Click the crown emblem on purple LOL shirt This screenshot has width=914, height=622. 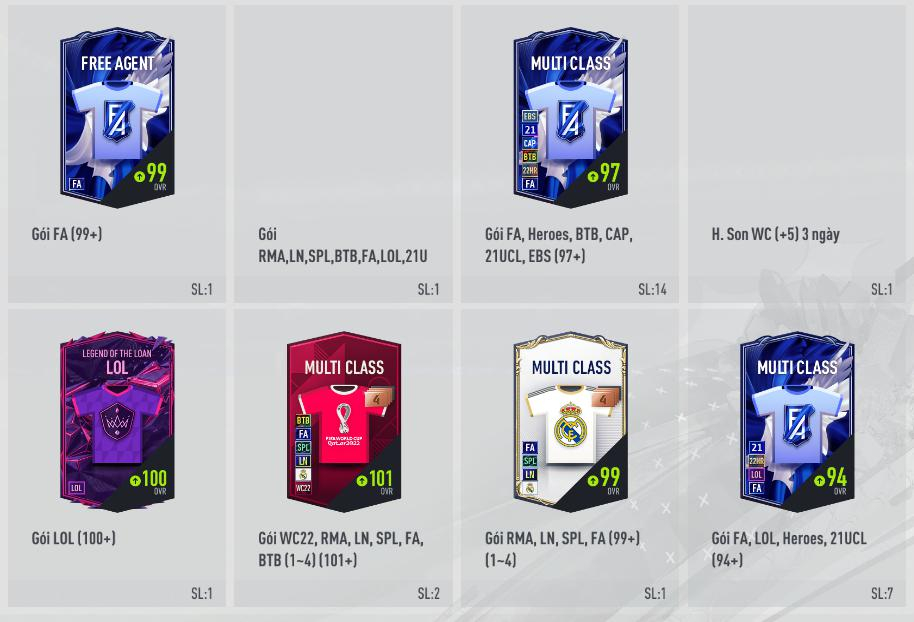117,422
